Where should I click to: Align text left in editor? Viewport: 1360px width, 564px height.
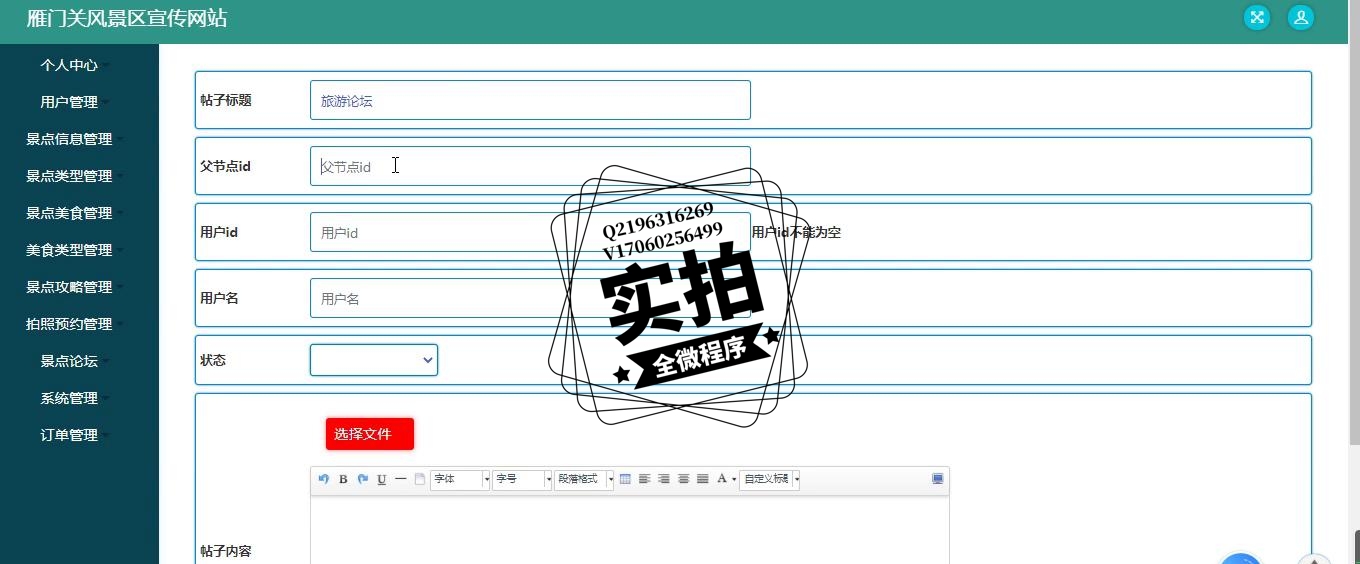point(645,479)
